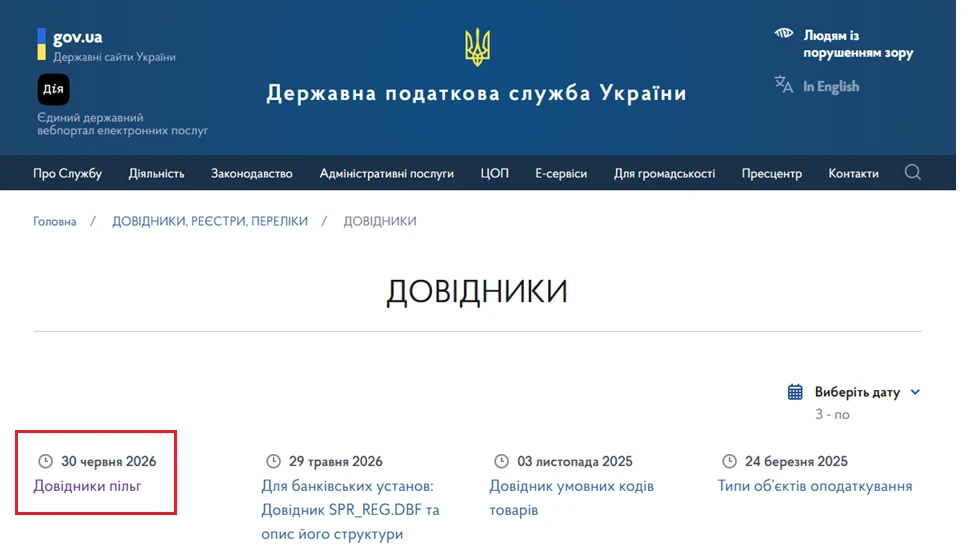Click the translate language icon

[x=783, y=85]
